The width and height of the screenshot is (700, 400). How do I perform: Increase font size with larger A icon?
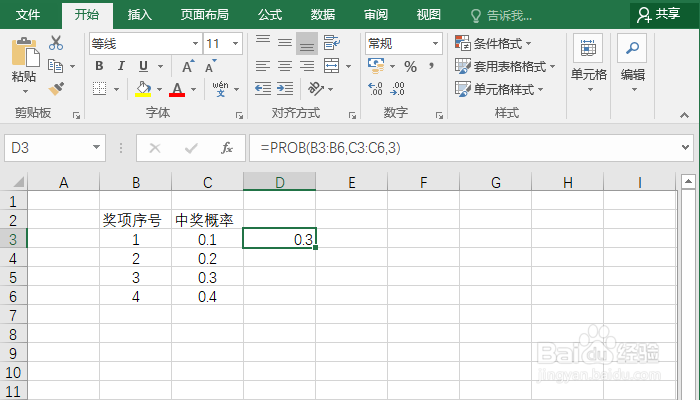click(x=188, y=66)
